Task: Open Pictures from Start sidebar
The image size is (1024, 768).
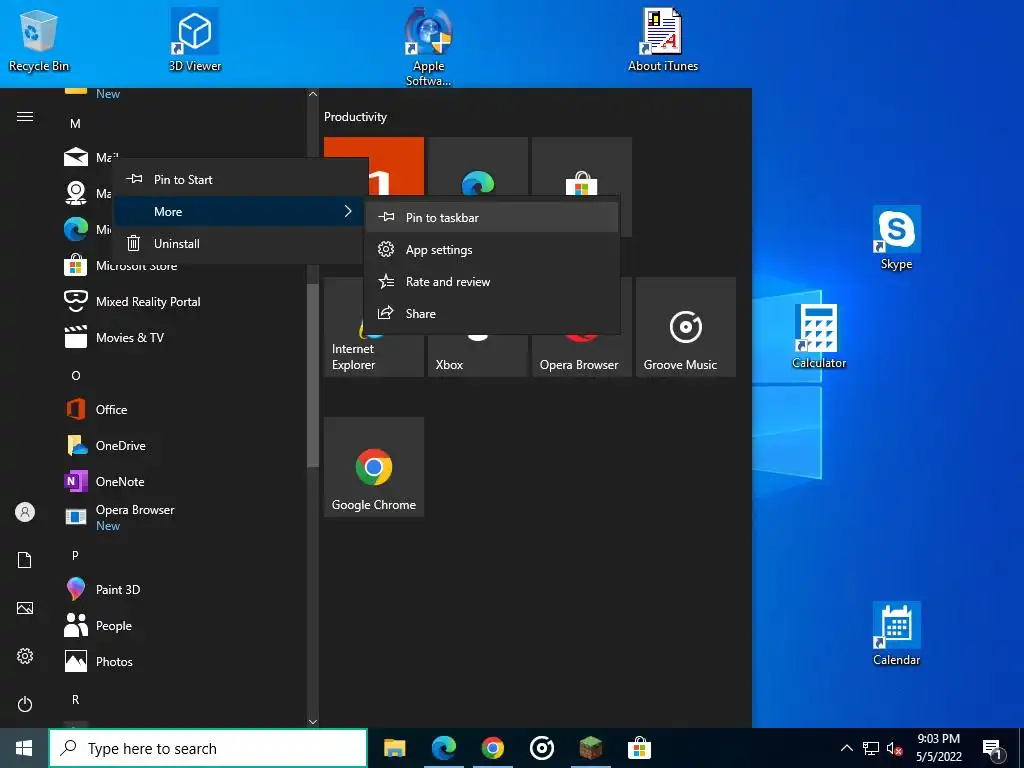Action: coord(25,608)
